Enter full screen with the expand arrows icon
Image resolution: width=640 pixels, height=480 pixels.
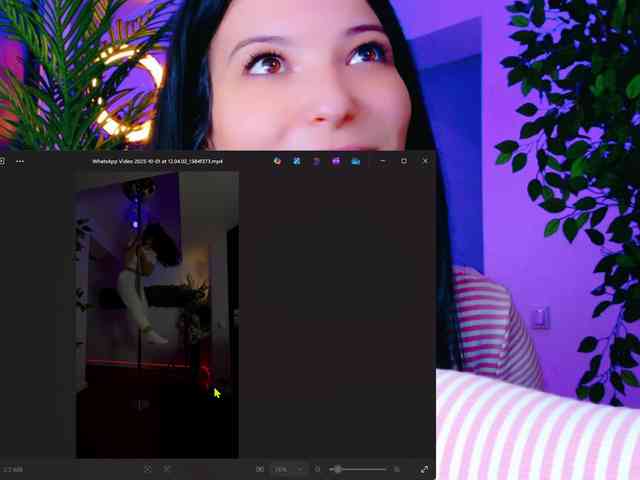click(424, 469)
